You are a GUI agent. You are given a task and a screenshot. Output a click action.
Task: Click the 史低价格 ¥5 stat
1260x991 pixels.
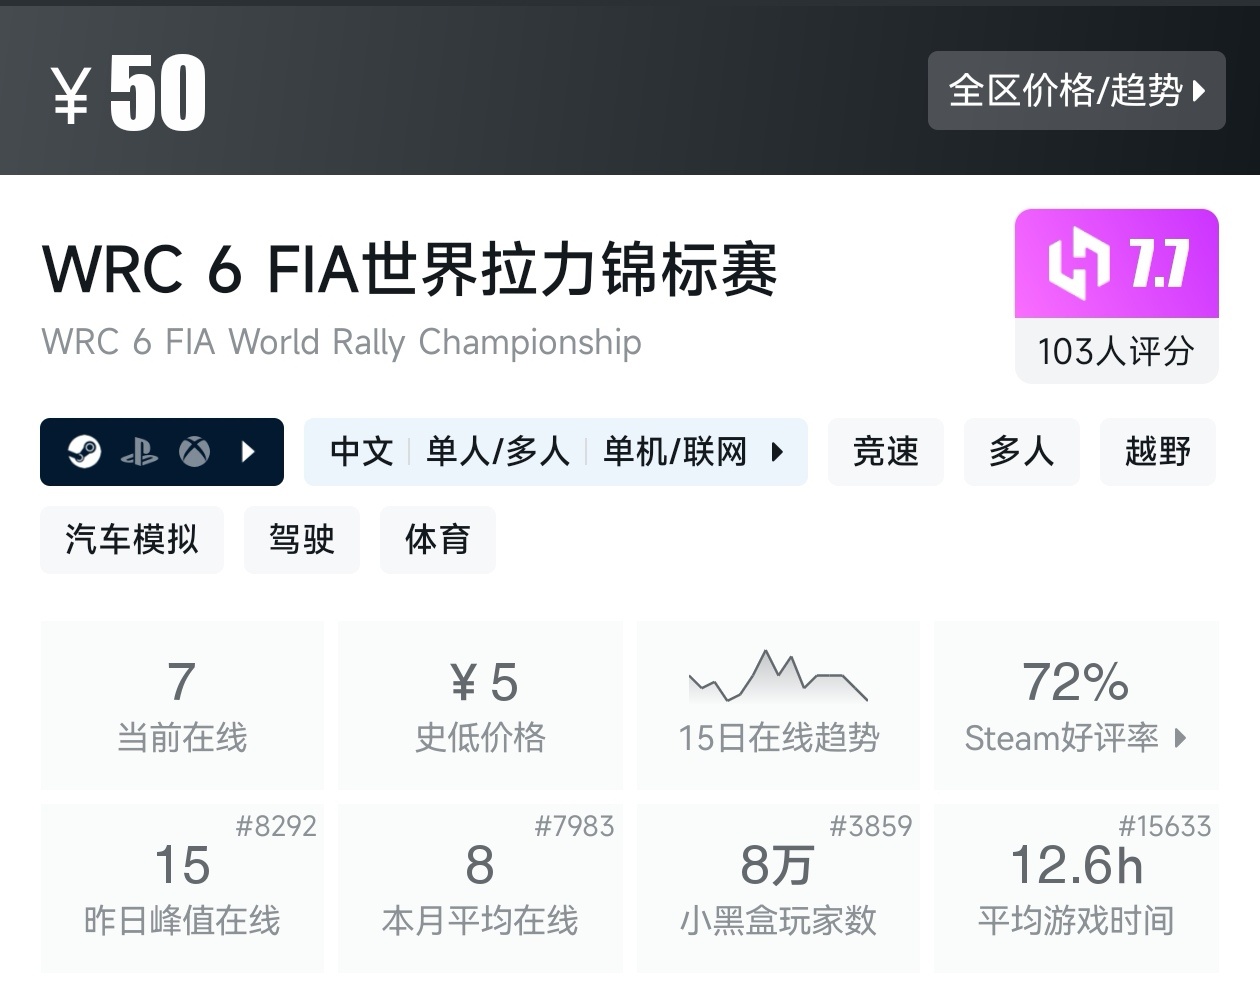coord(481,705)
